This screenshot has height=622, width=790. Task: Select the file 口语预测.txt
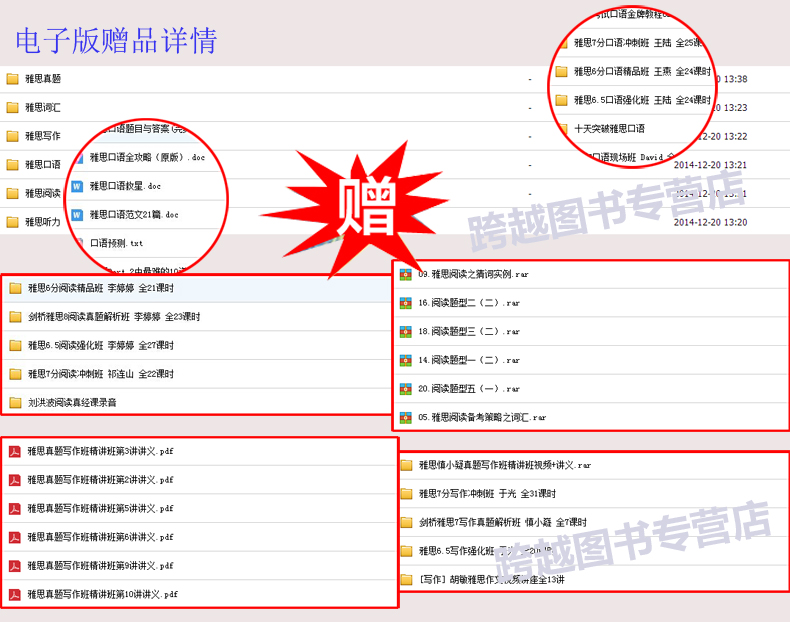[116, 243]
